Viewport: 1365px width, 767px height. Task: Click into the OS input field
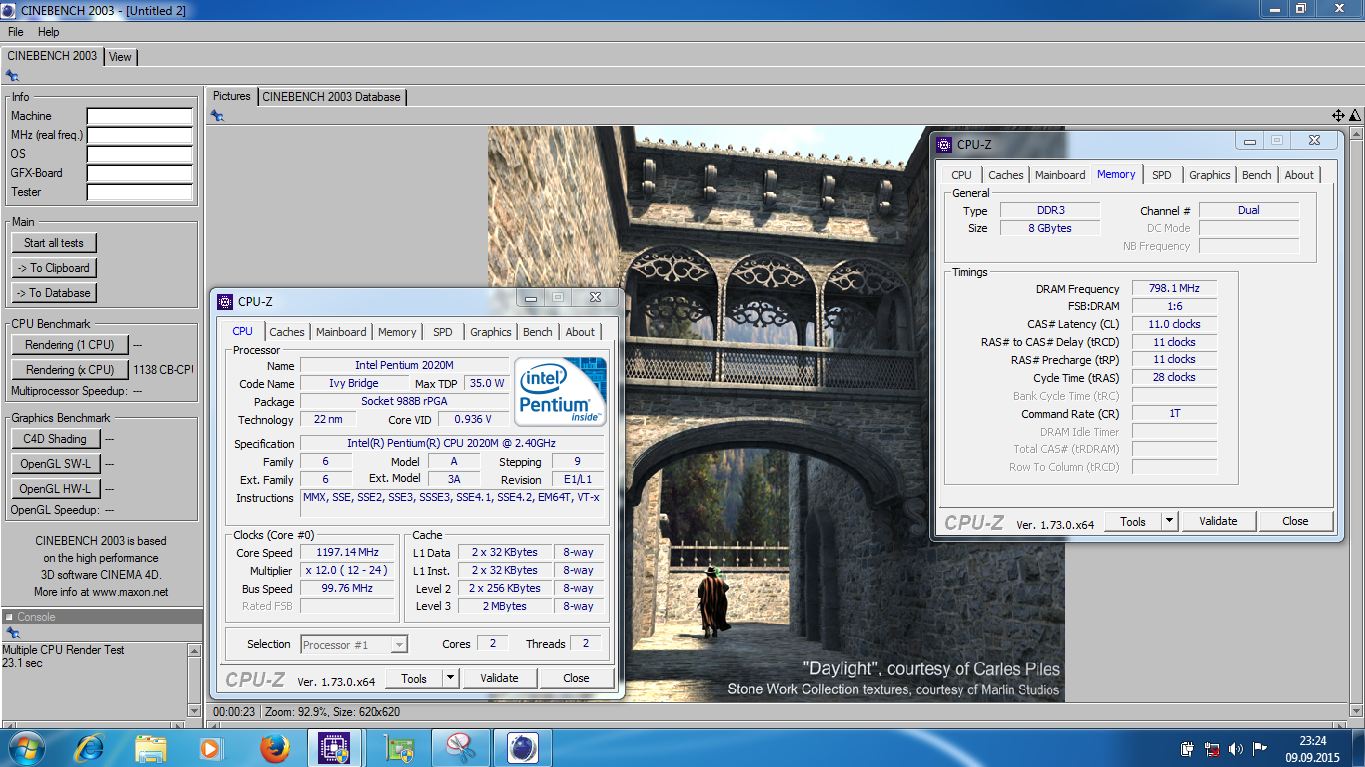[x=140, y=155]
